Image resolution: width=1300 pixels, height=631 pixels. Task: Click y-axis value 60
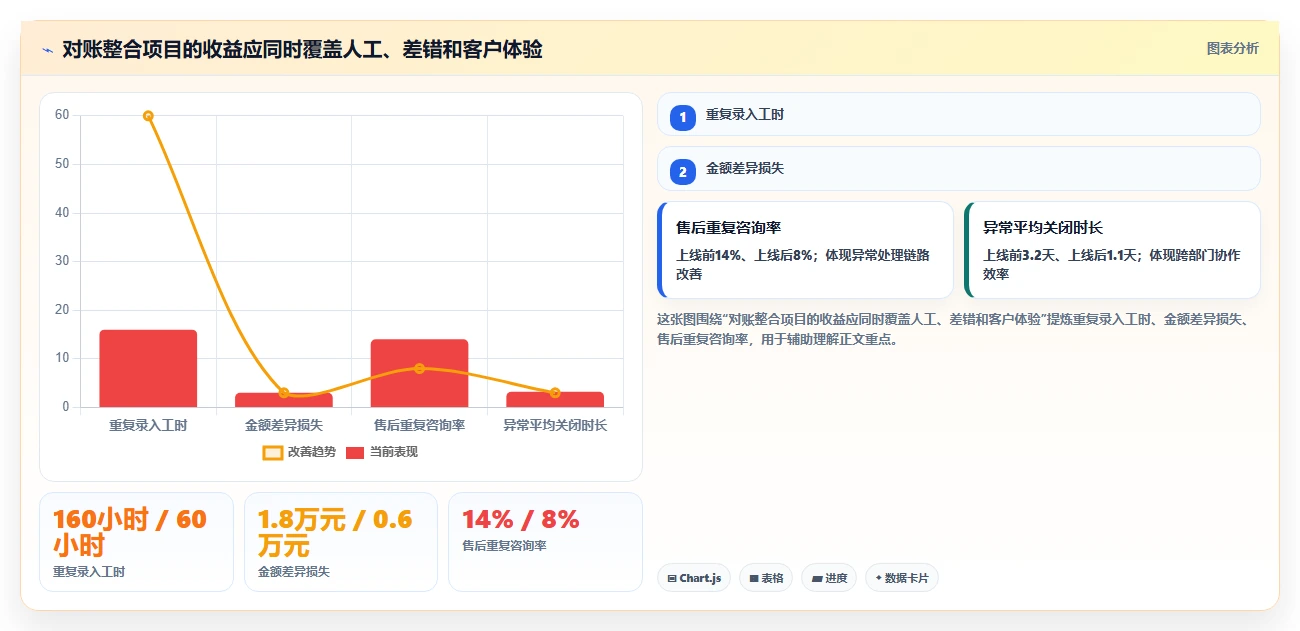tap(62, 115)
